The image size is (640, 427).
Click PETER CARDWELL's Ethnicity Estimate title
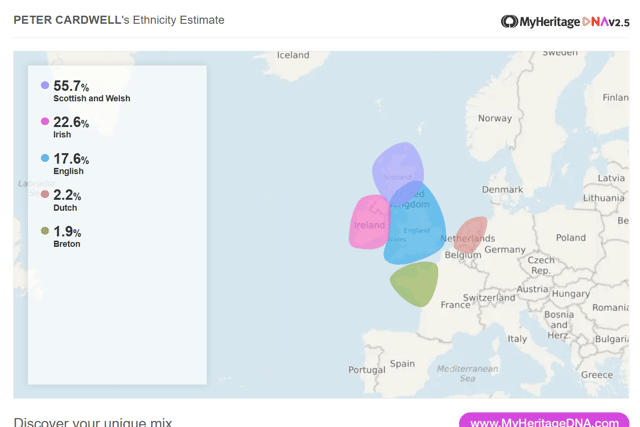[119, 20]
